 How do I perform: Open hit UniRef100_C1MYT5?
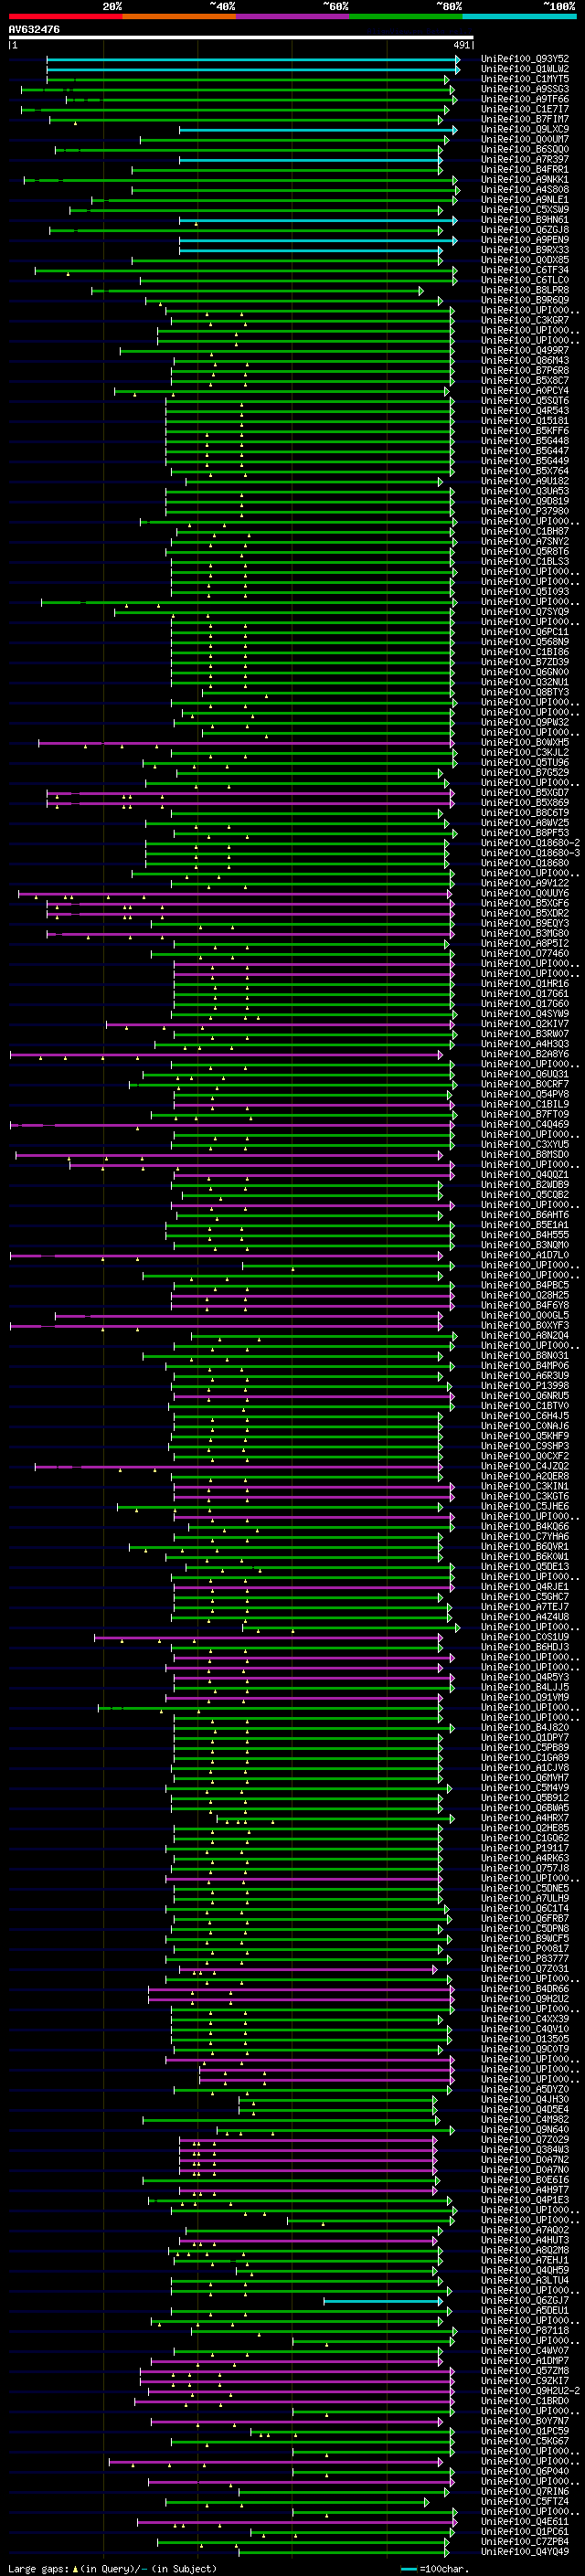pos(525,79)
